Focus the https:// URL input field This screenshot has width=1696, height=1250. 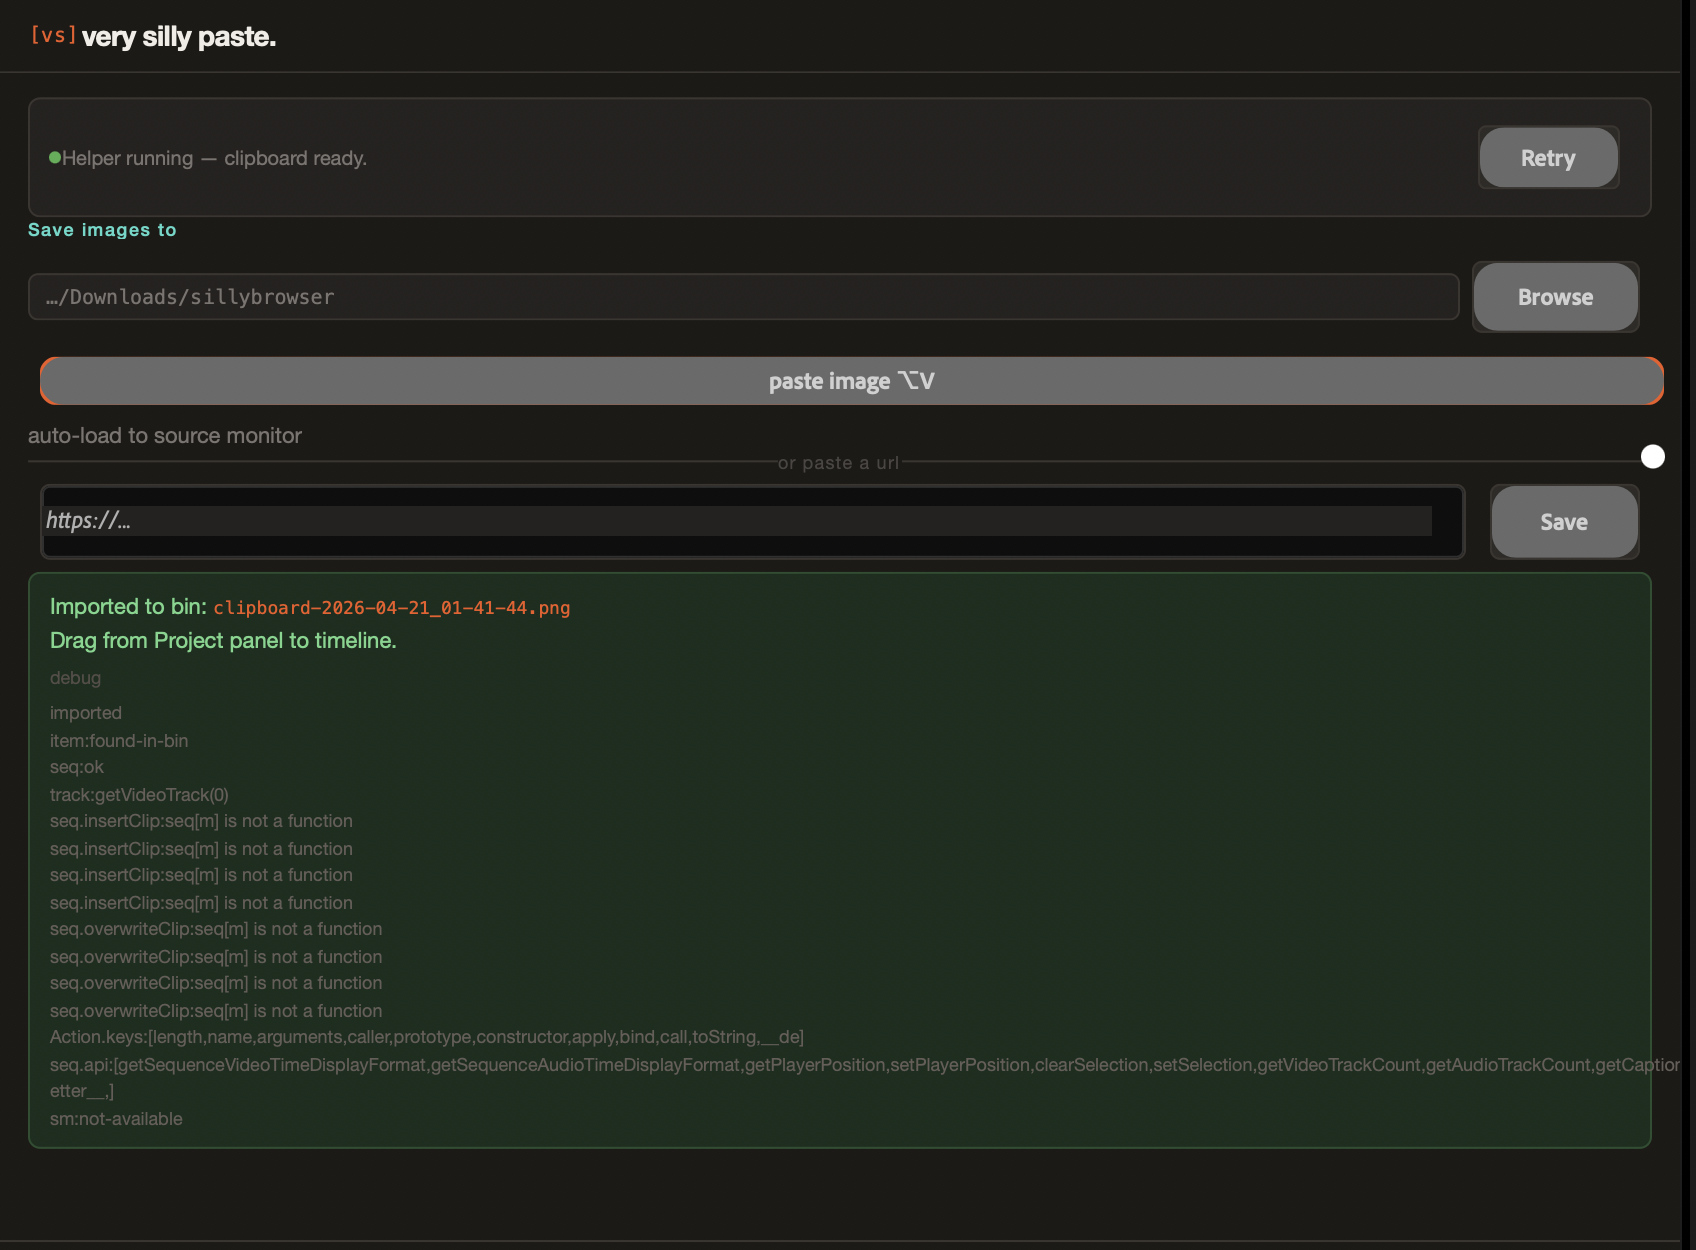point(752,521)
